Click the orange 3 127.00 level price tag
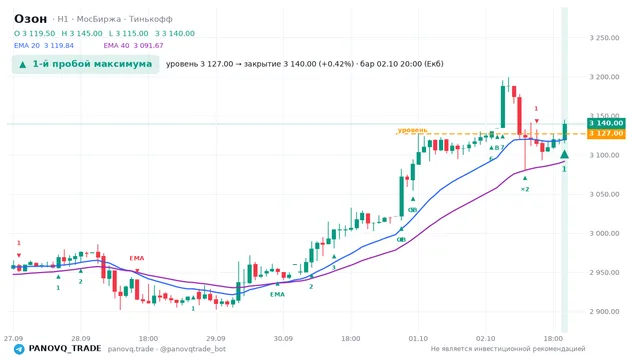The height and width of the screenshot is (360, 640). 606,133
